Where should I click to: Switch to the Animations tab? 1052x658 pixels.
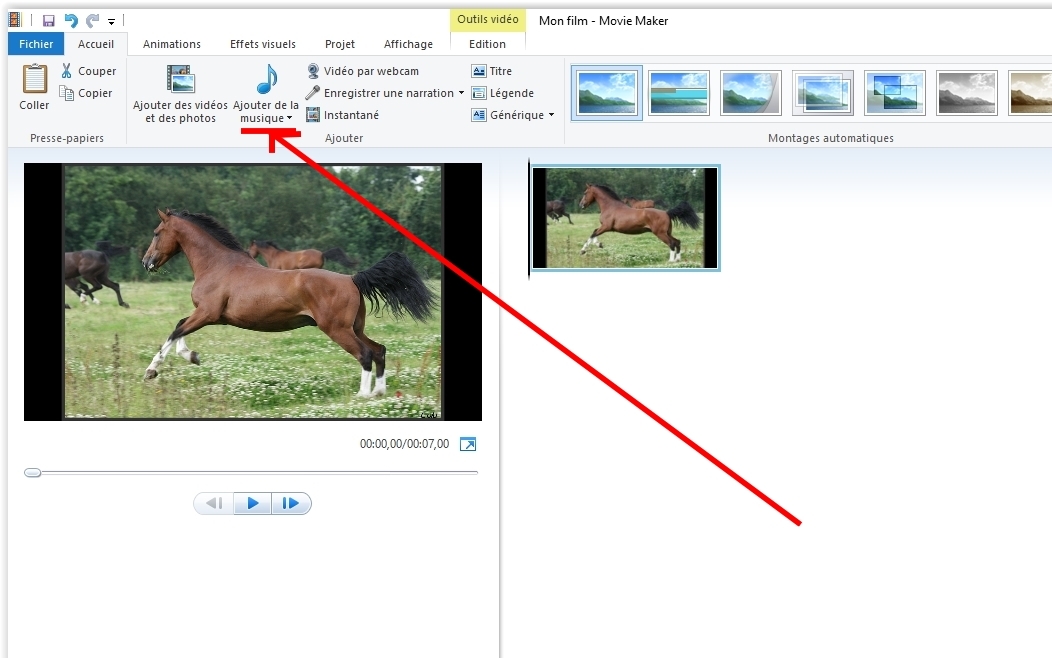[171, 44]
